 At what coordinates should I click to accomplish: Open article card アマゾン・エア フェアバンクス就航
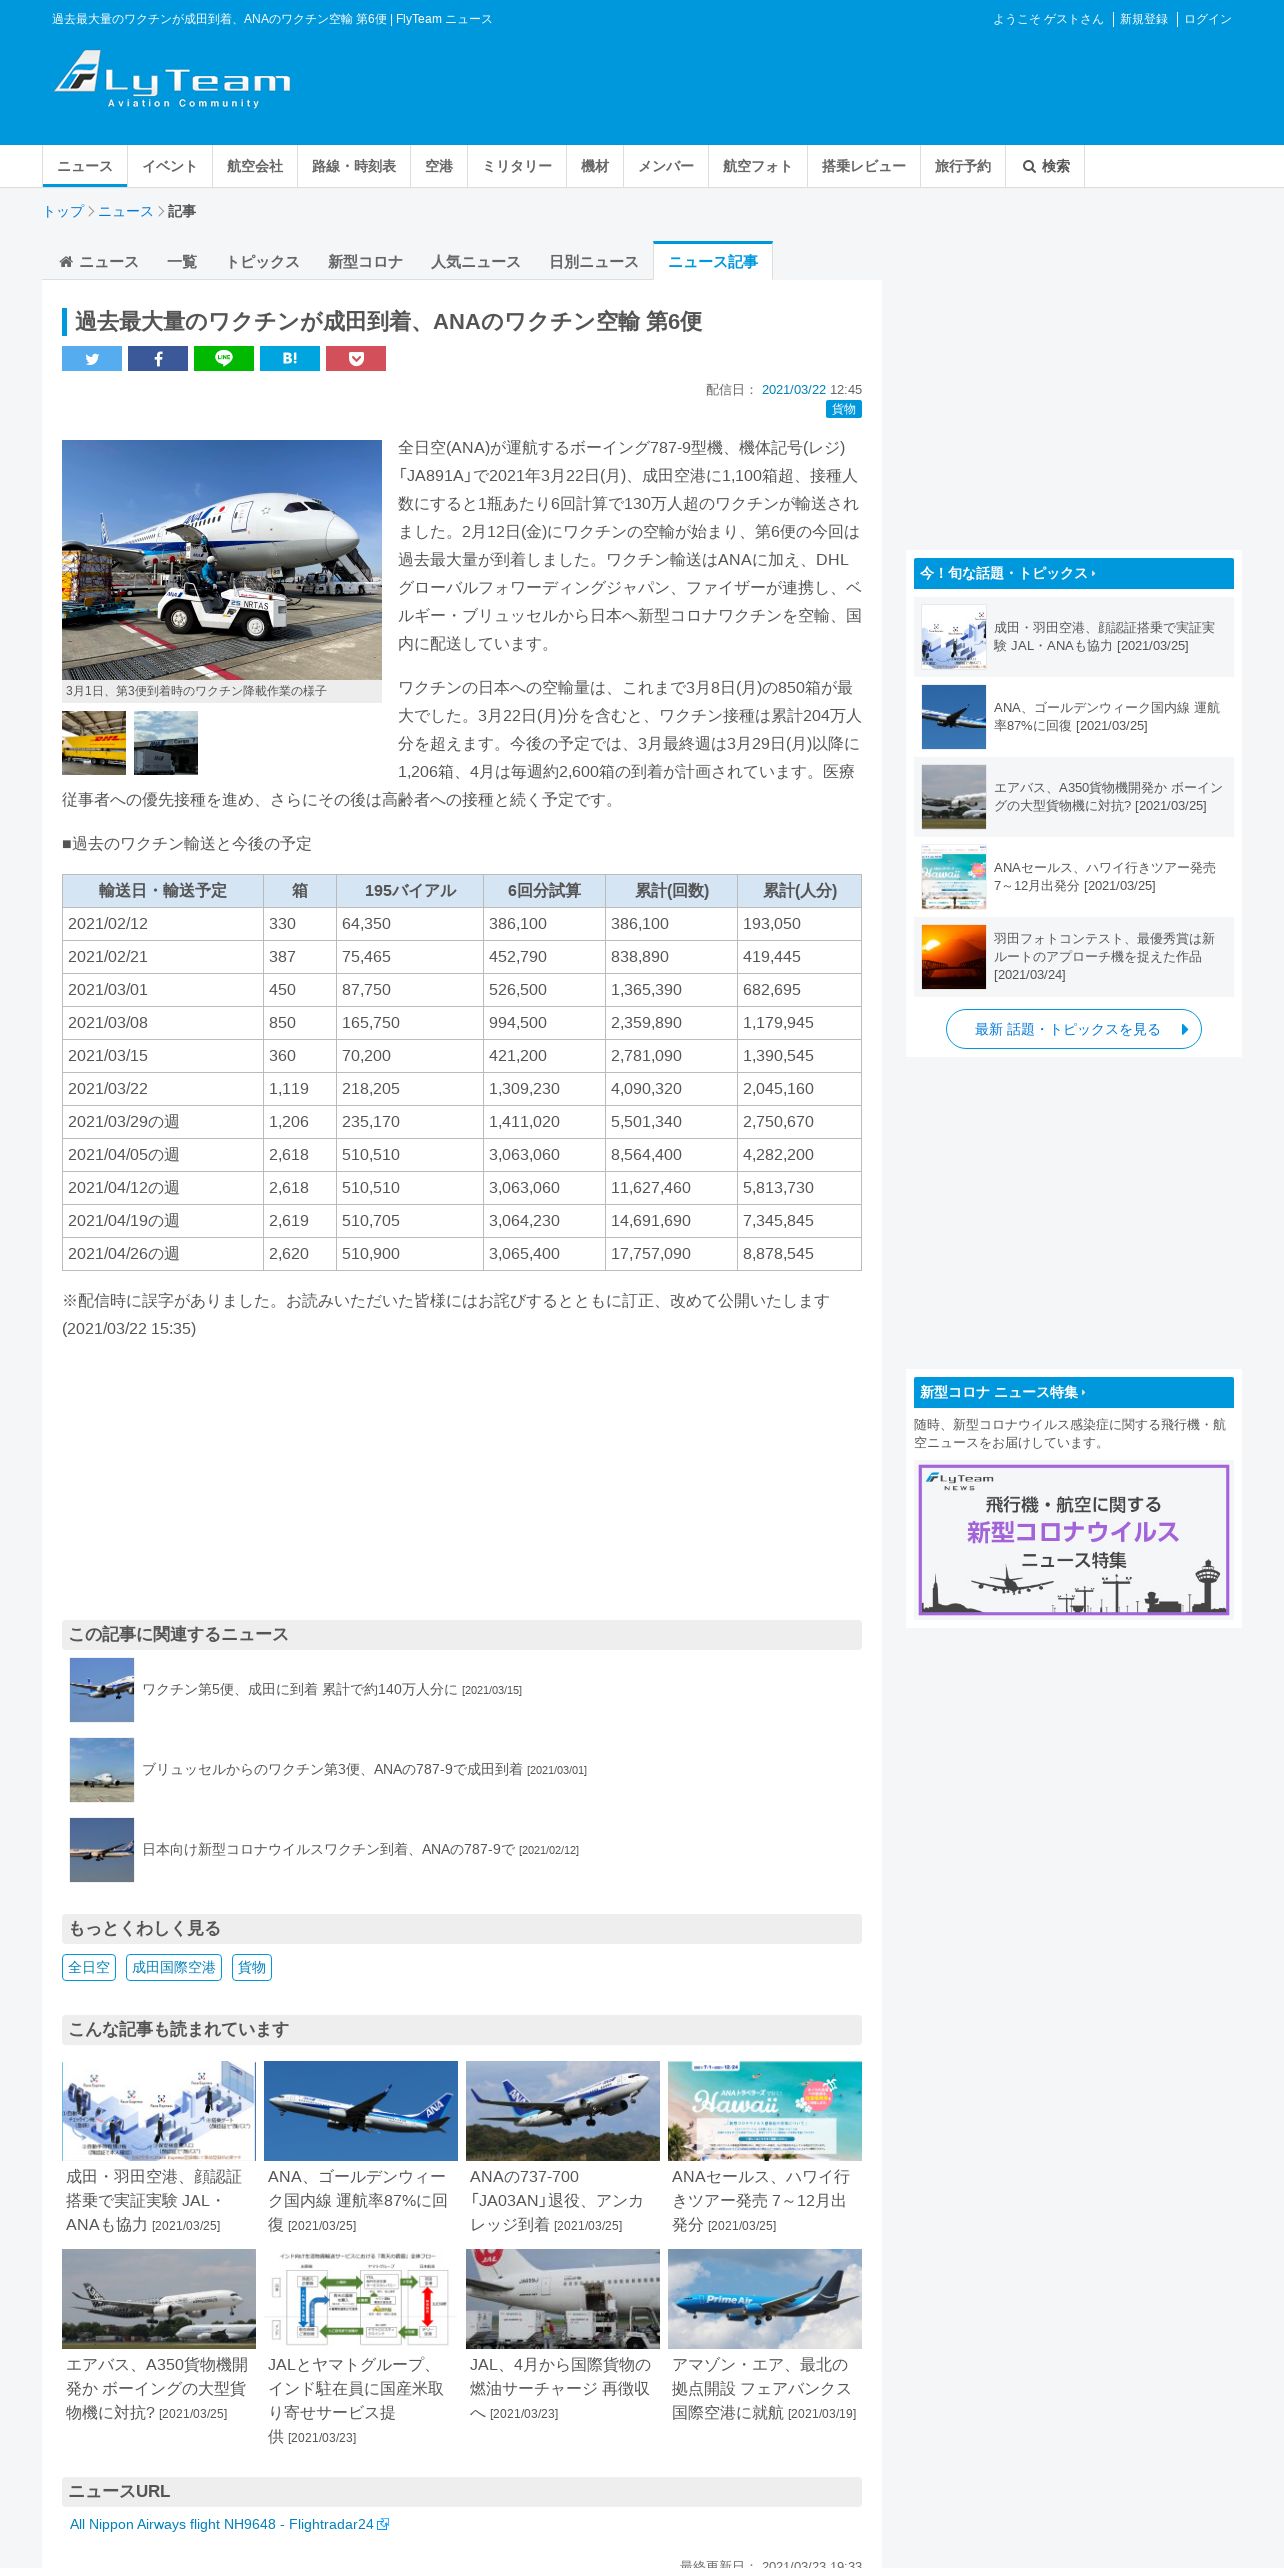(x=765, y=2336)
